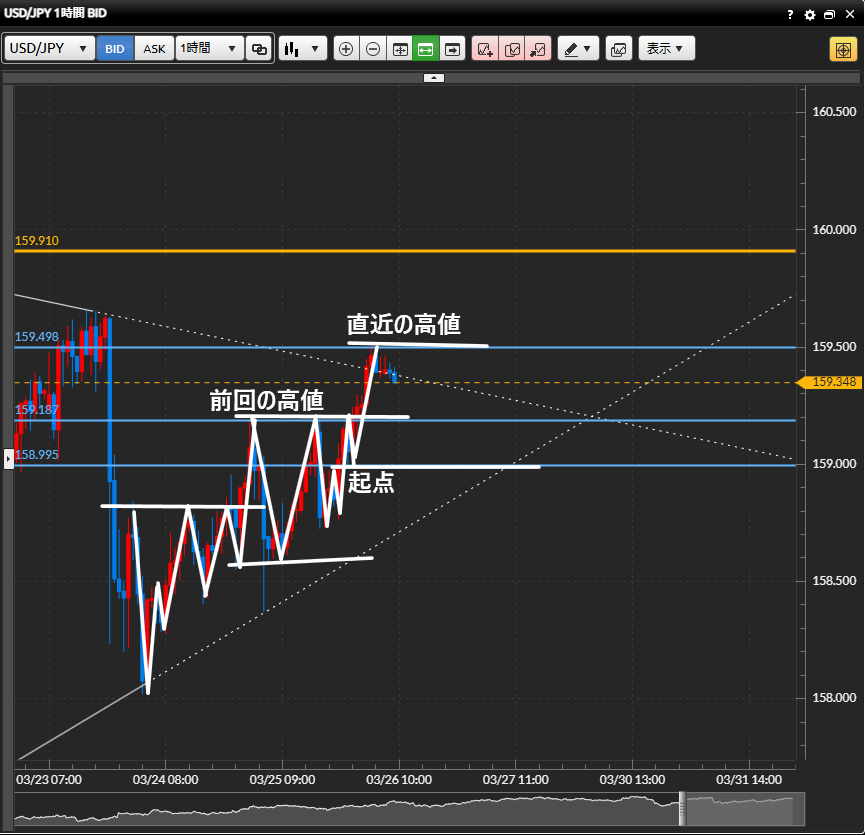Collapse the toolbar using the up-arrow bar
865x835 pixels.
pyautogui.click(x=432, y=77)
